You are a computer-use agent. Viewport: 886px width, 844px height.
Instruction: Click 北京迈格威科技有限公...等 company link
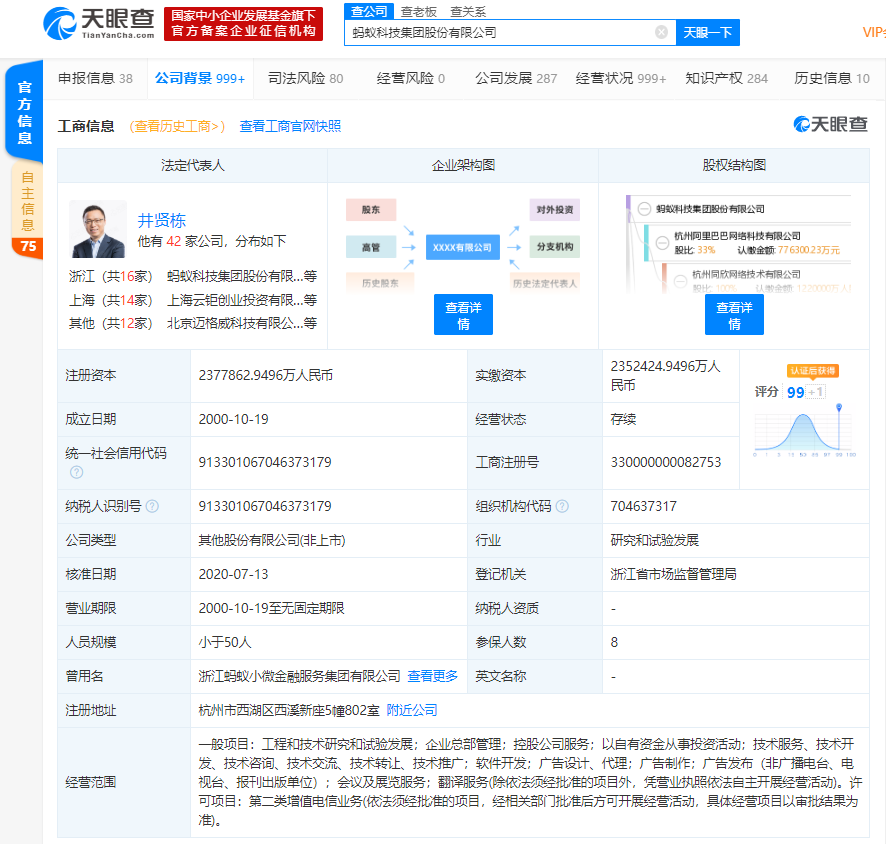242,323
